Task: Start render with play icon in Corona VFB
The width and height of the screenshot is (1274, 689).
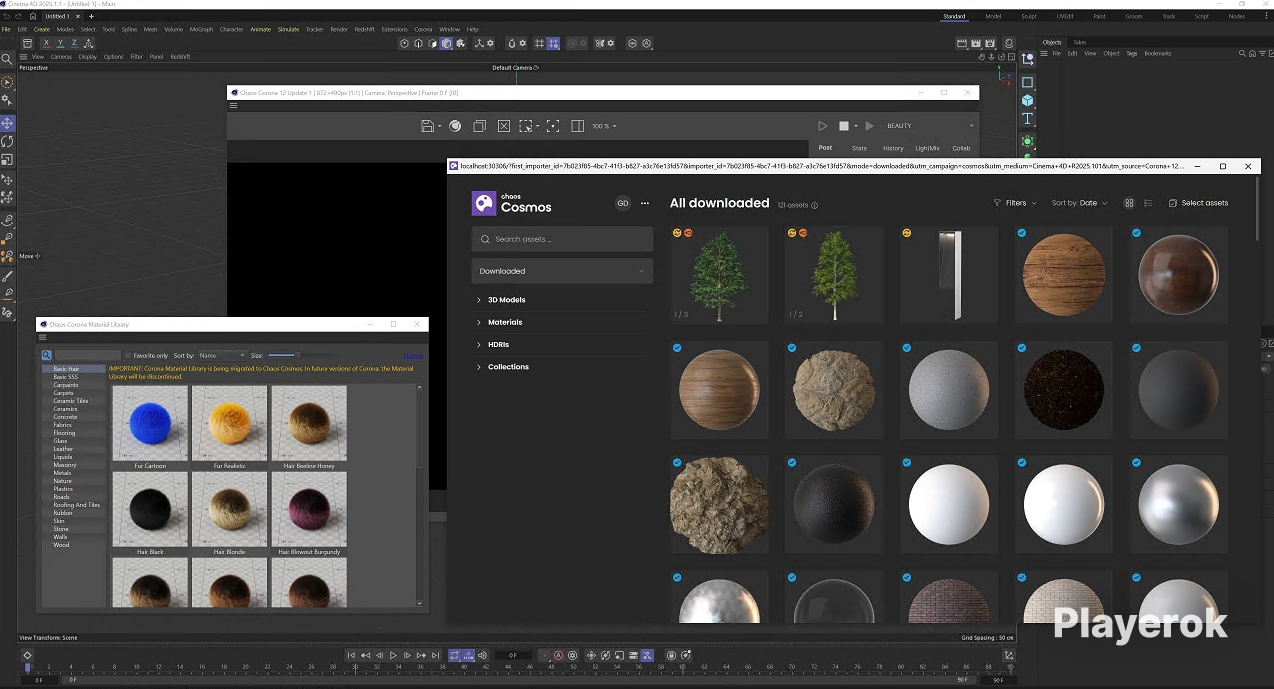Action: tap(822, 126)
